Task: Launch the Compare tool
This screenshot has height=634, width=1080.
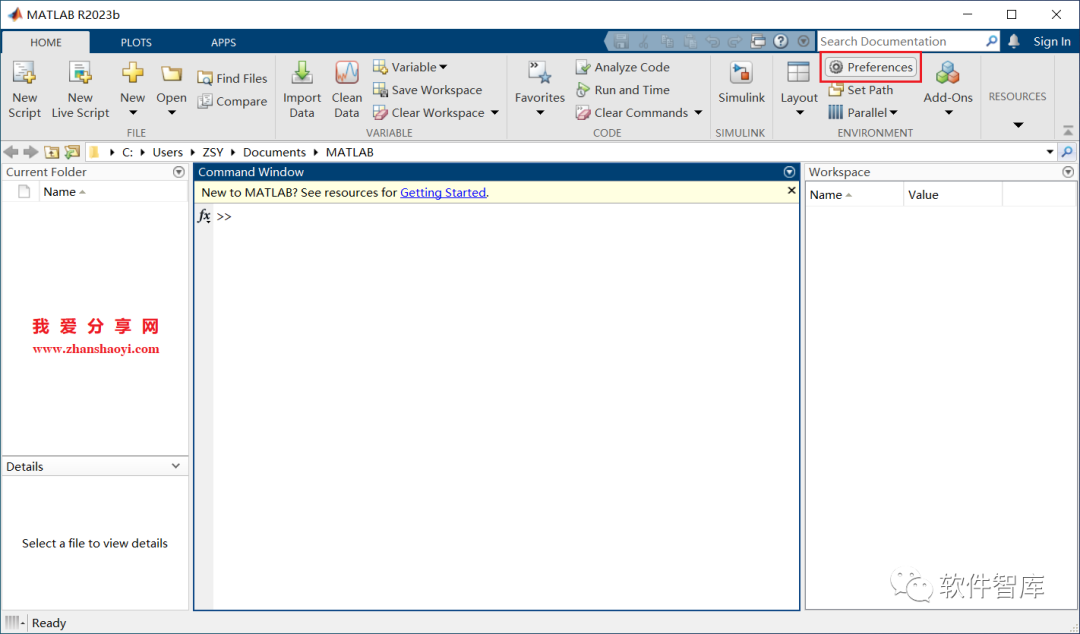Action: pyautogui.click(x=232, y=101)
